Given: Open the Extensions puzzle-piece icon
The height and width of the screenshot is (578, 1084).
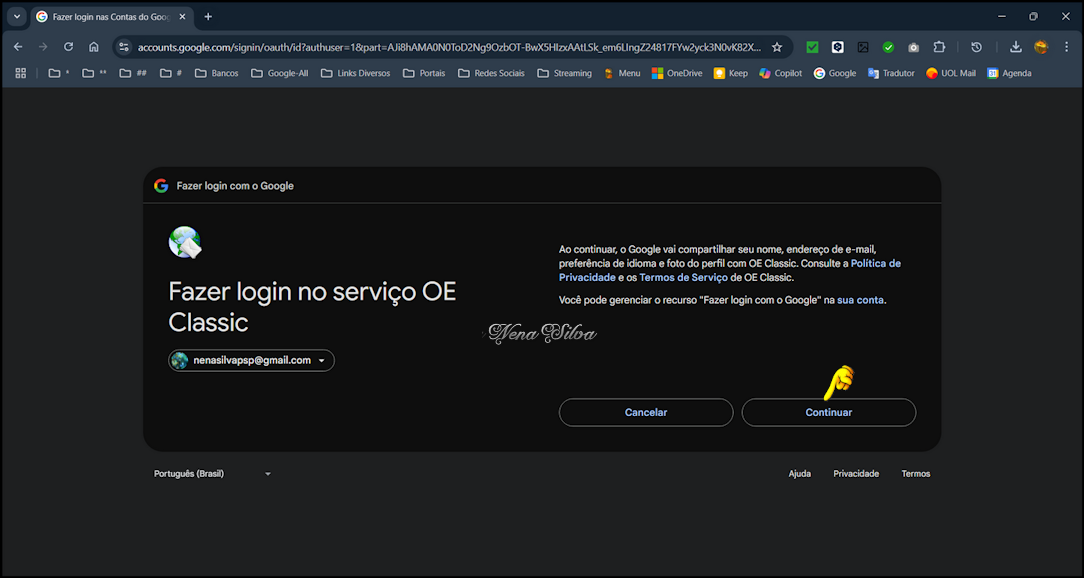Looking at the screenshot, I should [939, 47].
